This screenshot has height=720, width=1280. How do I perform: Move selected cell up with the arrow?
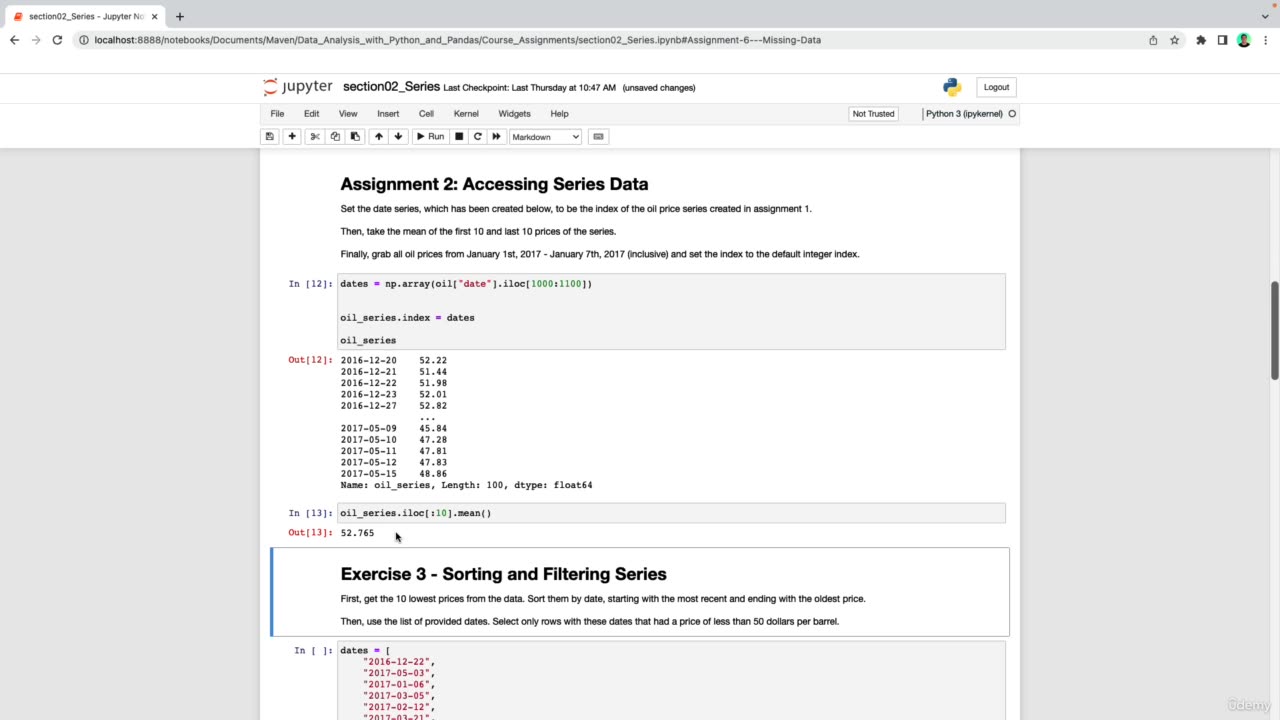pos(378,137)
